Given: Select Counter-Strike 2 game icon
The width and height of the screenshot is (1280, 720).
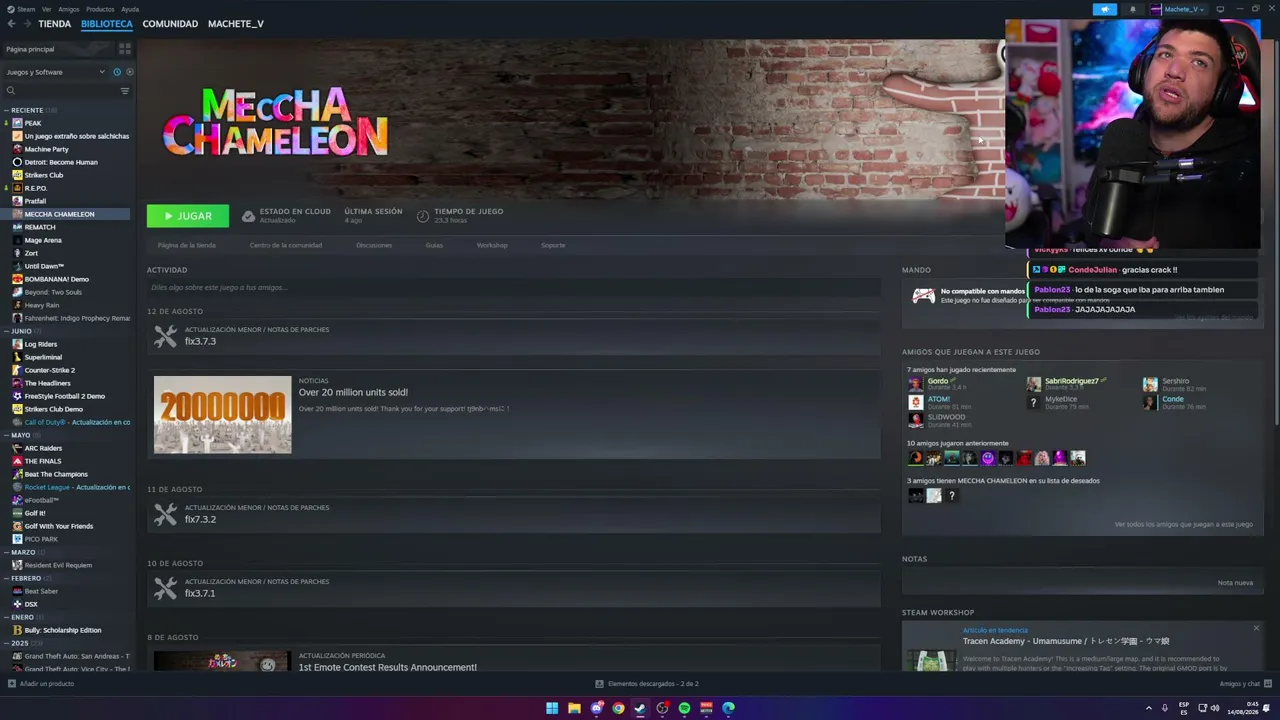Looking at the screenshot, I should tap(17, 370).
